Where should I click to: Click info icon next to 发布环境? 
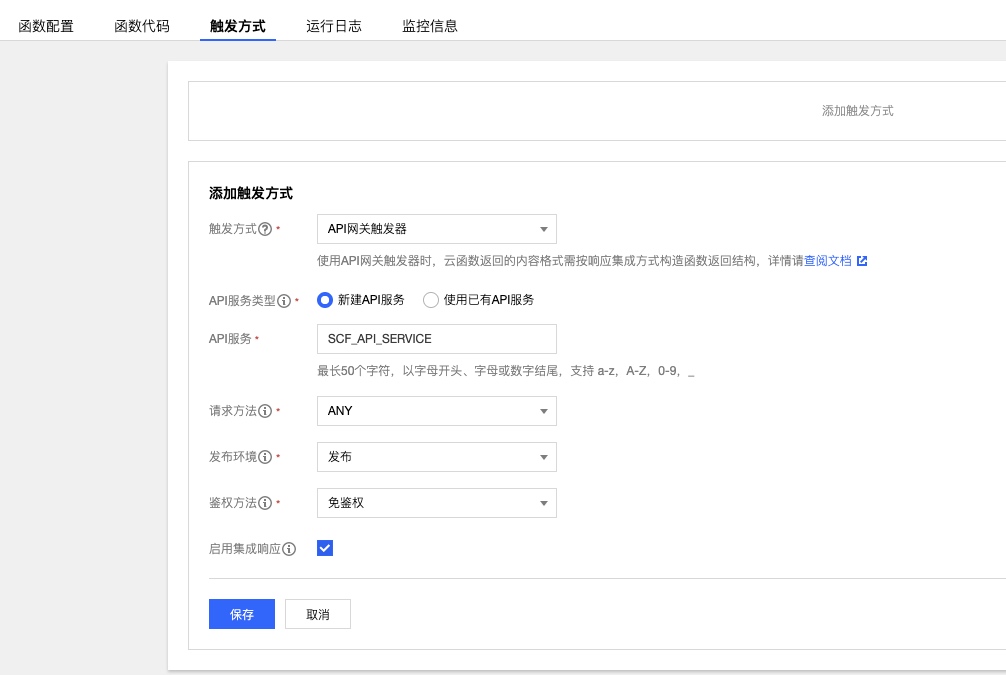265,457
